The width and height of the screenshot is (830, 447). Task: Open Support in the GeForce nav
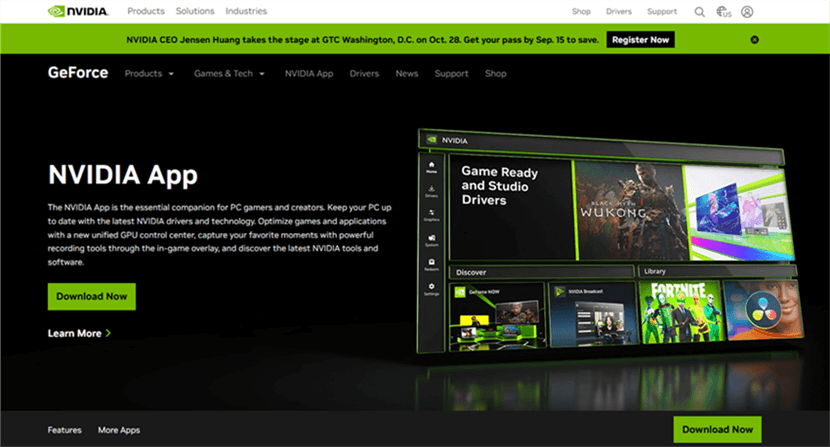coord(452,74)
